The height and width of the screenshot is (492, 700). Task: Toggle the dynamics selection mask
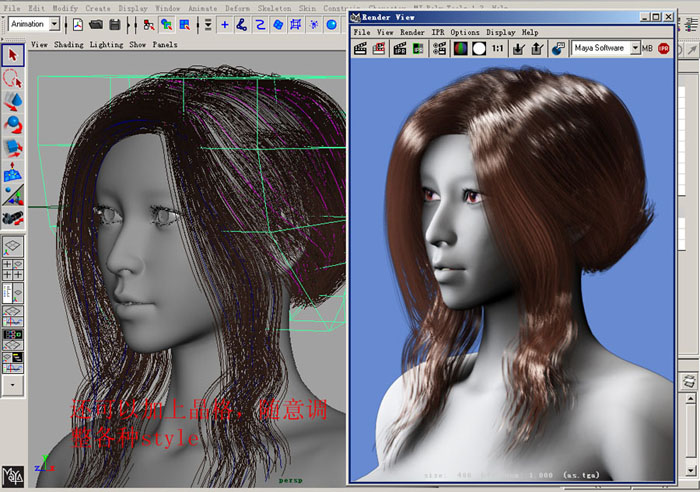click(x=314, y=25)
